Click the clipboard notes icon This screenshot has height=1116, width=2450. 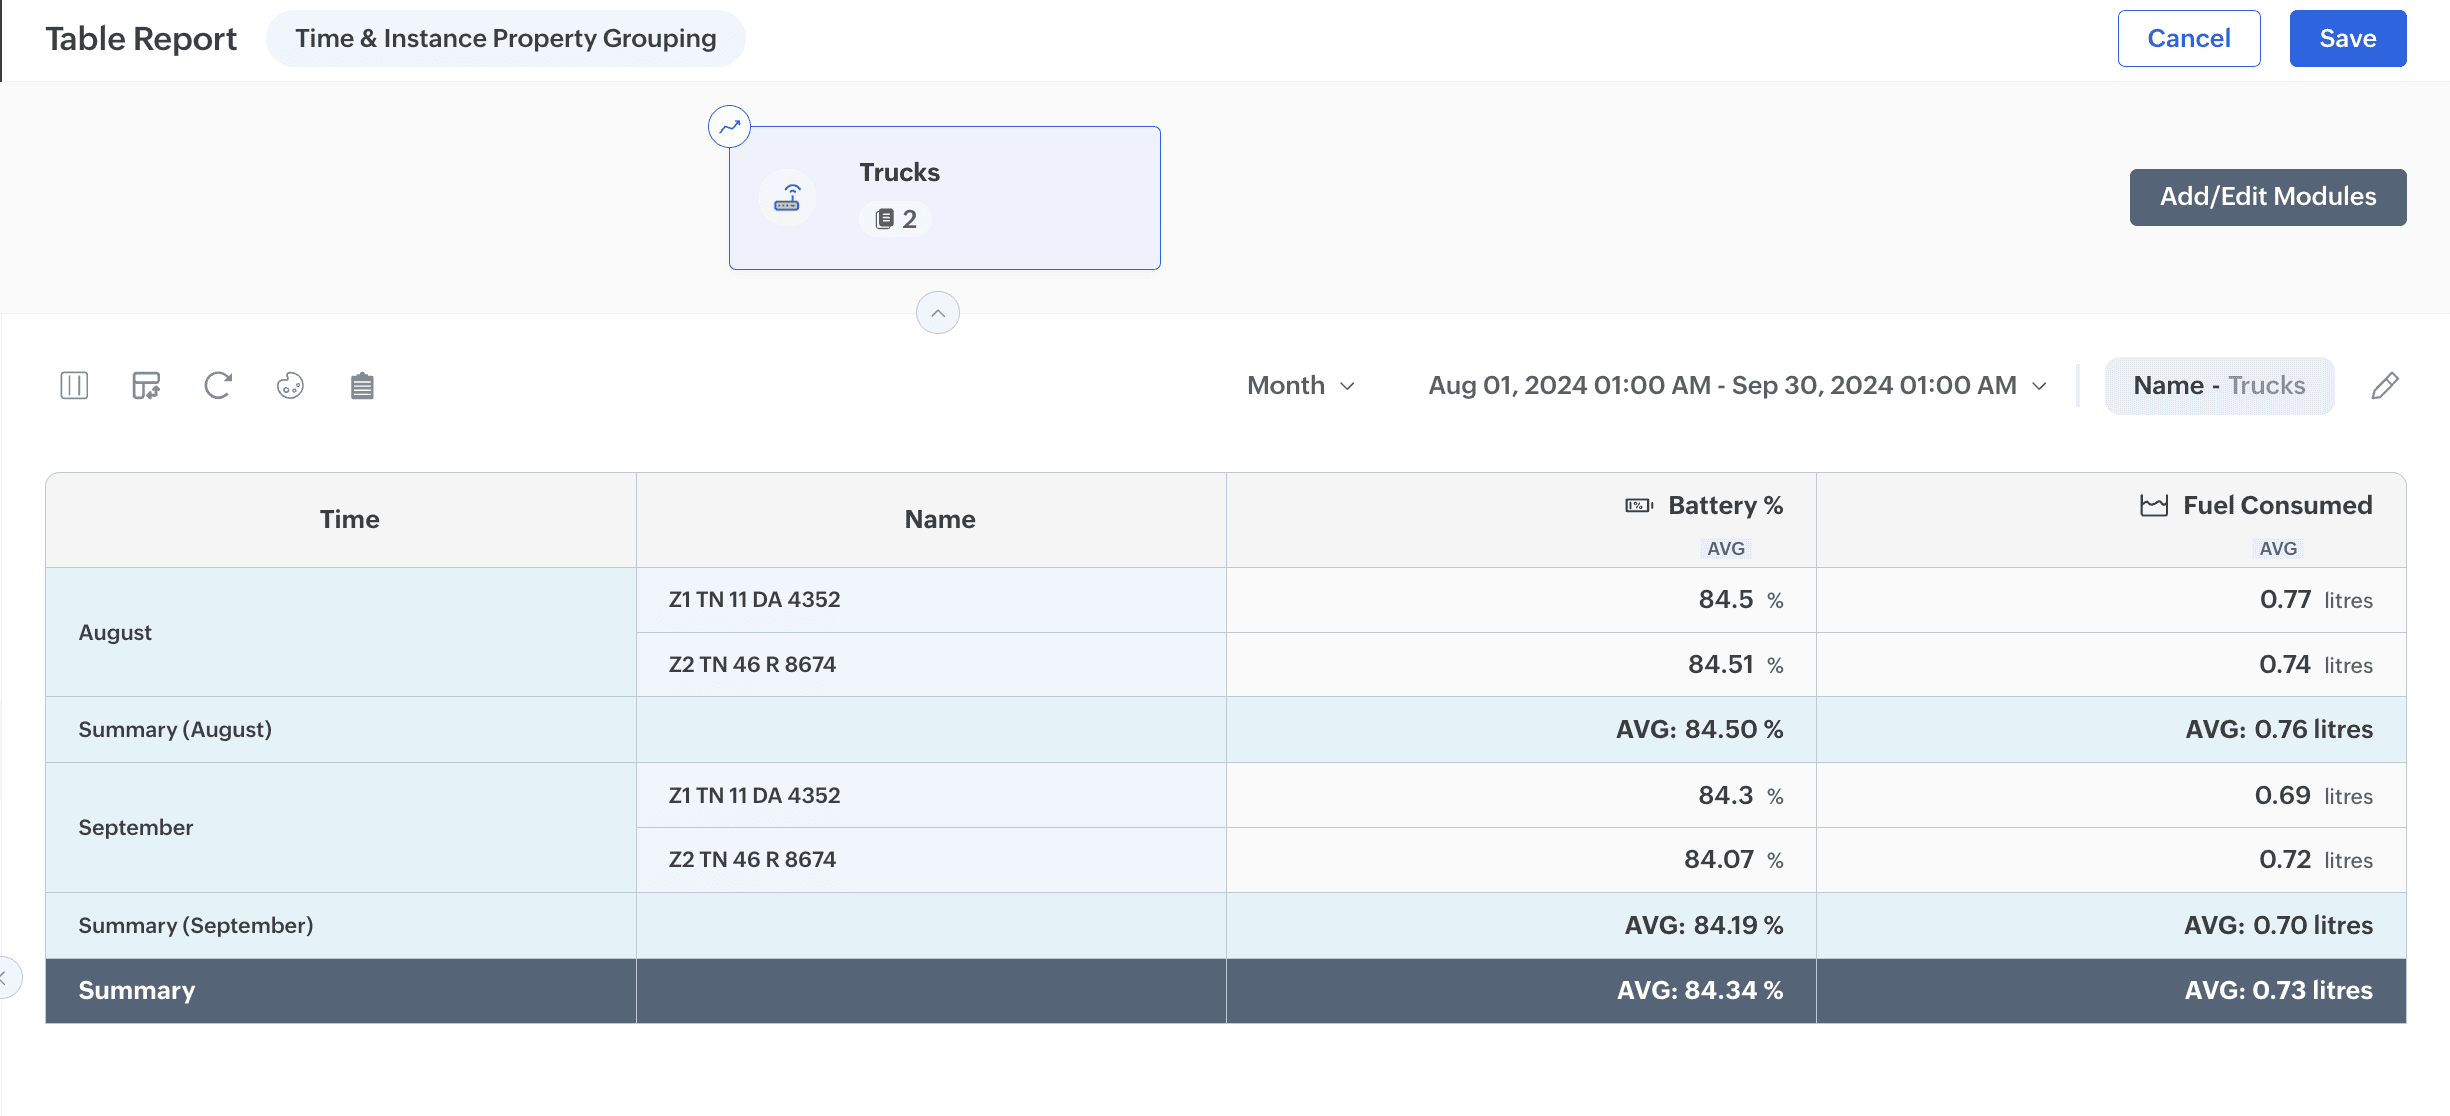tap(362, 385)
